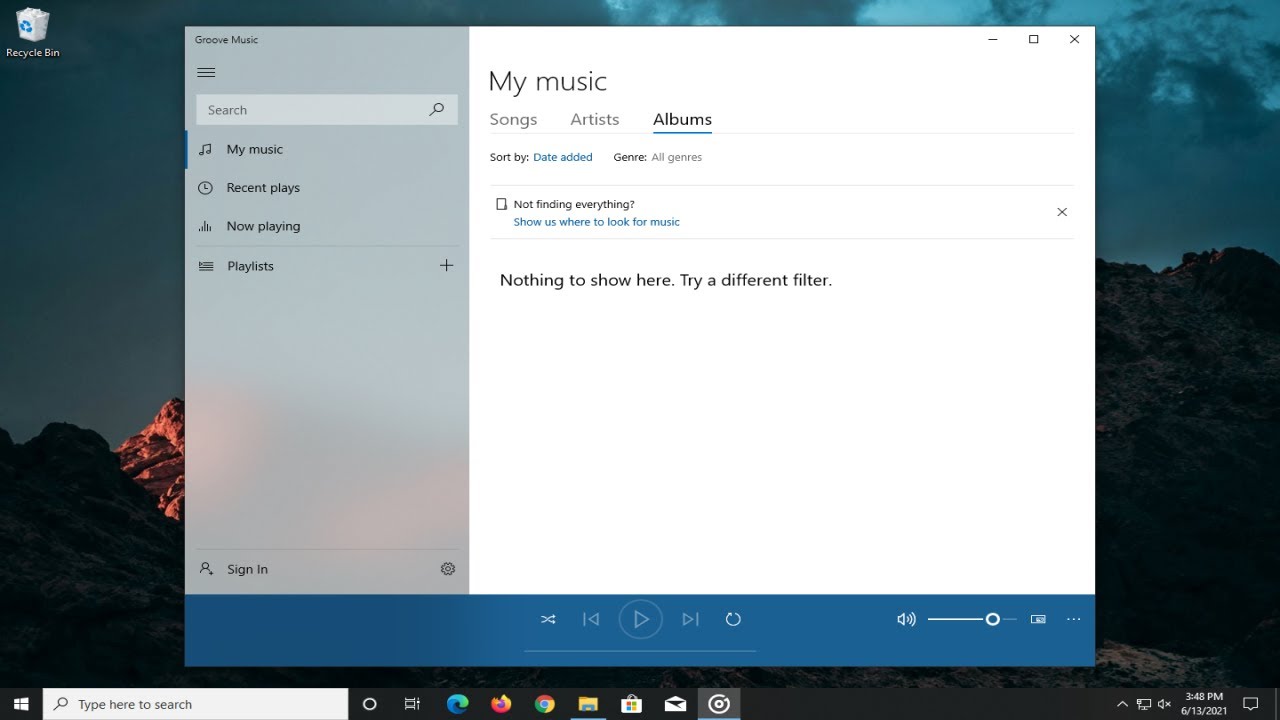
Task: Maximize the Groove Music window
Action: tap(1033, 39)
